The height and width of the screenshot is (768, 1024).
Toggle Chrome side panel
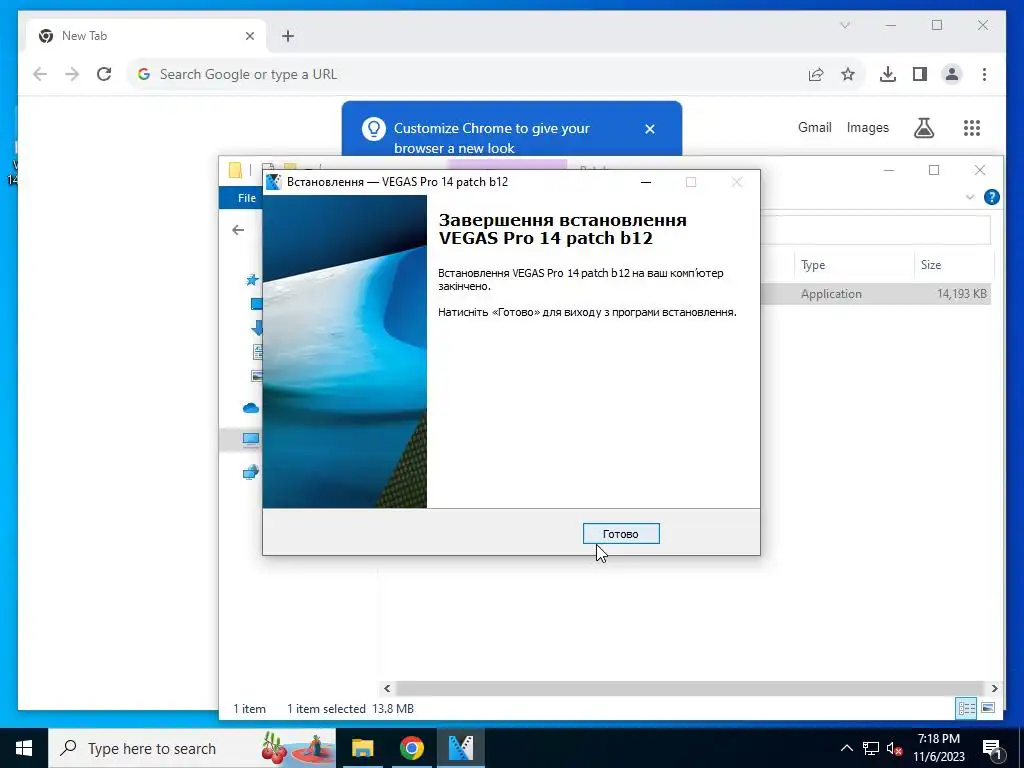(920, 74)
